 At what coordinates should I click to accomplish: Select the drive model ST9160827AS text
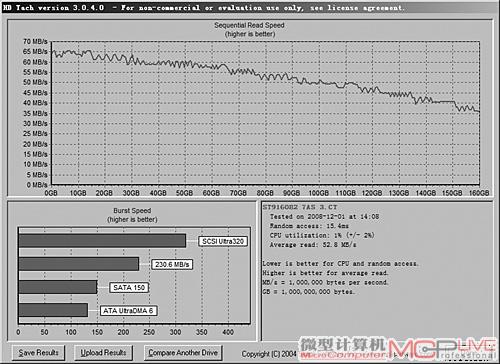tap(300, 207)
